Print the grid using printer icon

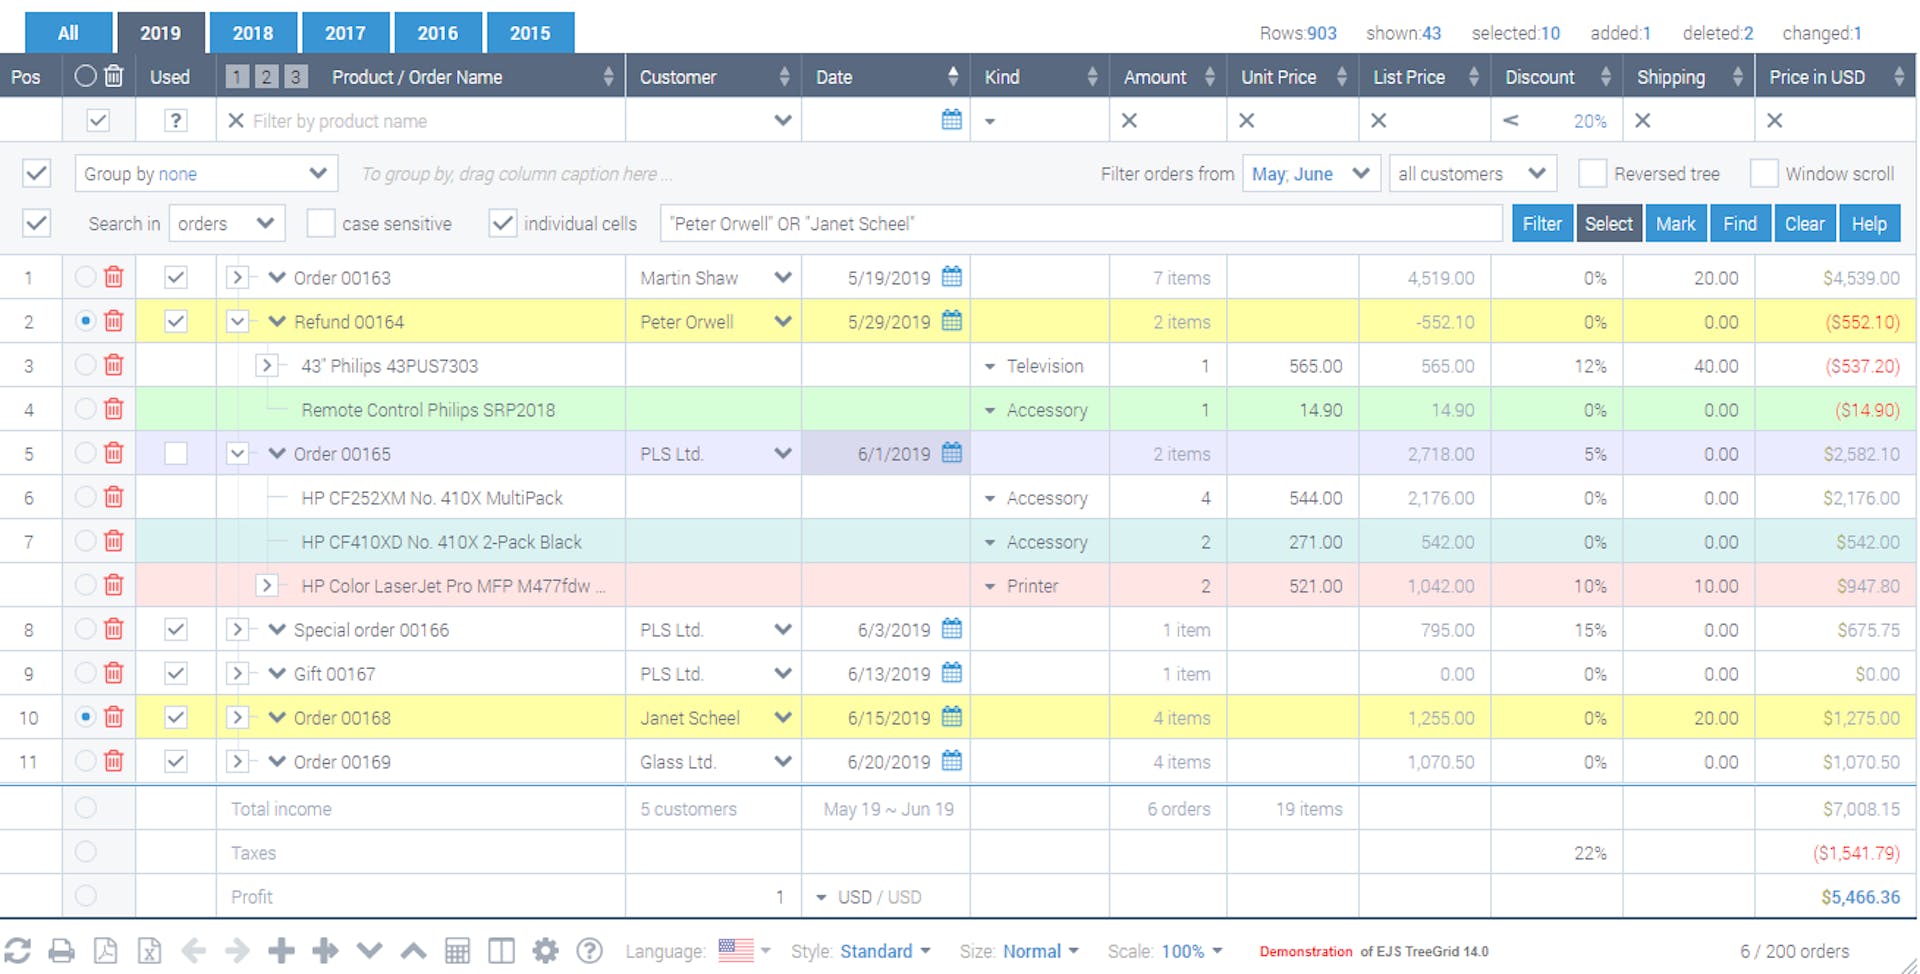61,950
